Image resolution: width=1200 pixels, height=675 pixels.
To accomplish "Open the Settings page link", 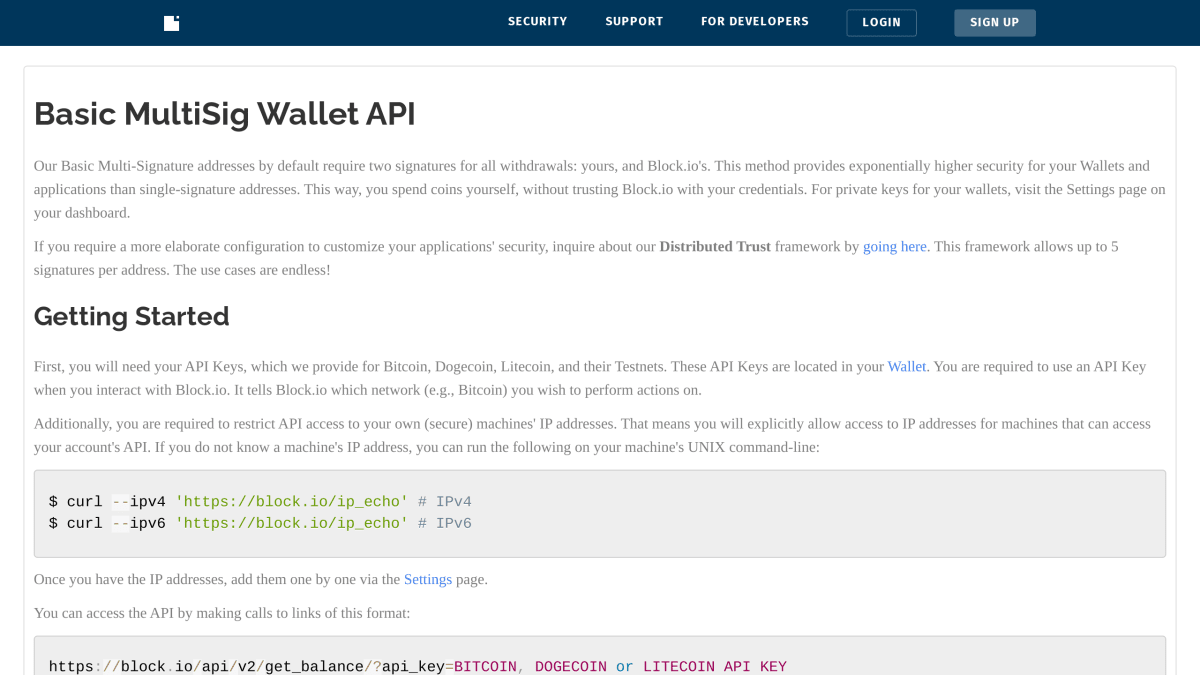I will coord(428,579).
